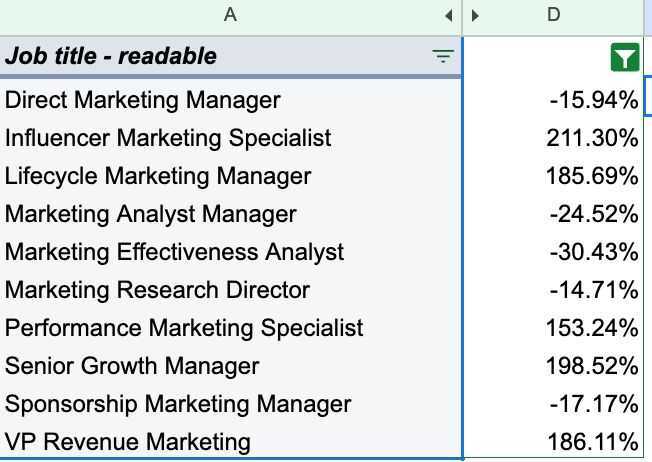Click the 'Job title - readable' header cell
652x462 pixels.
(231, 56)
